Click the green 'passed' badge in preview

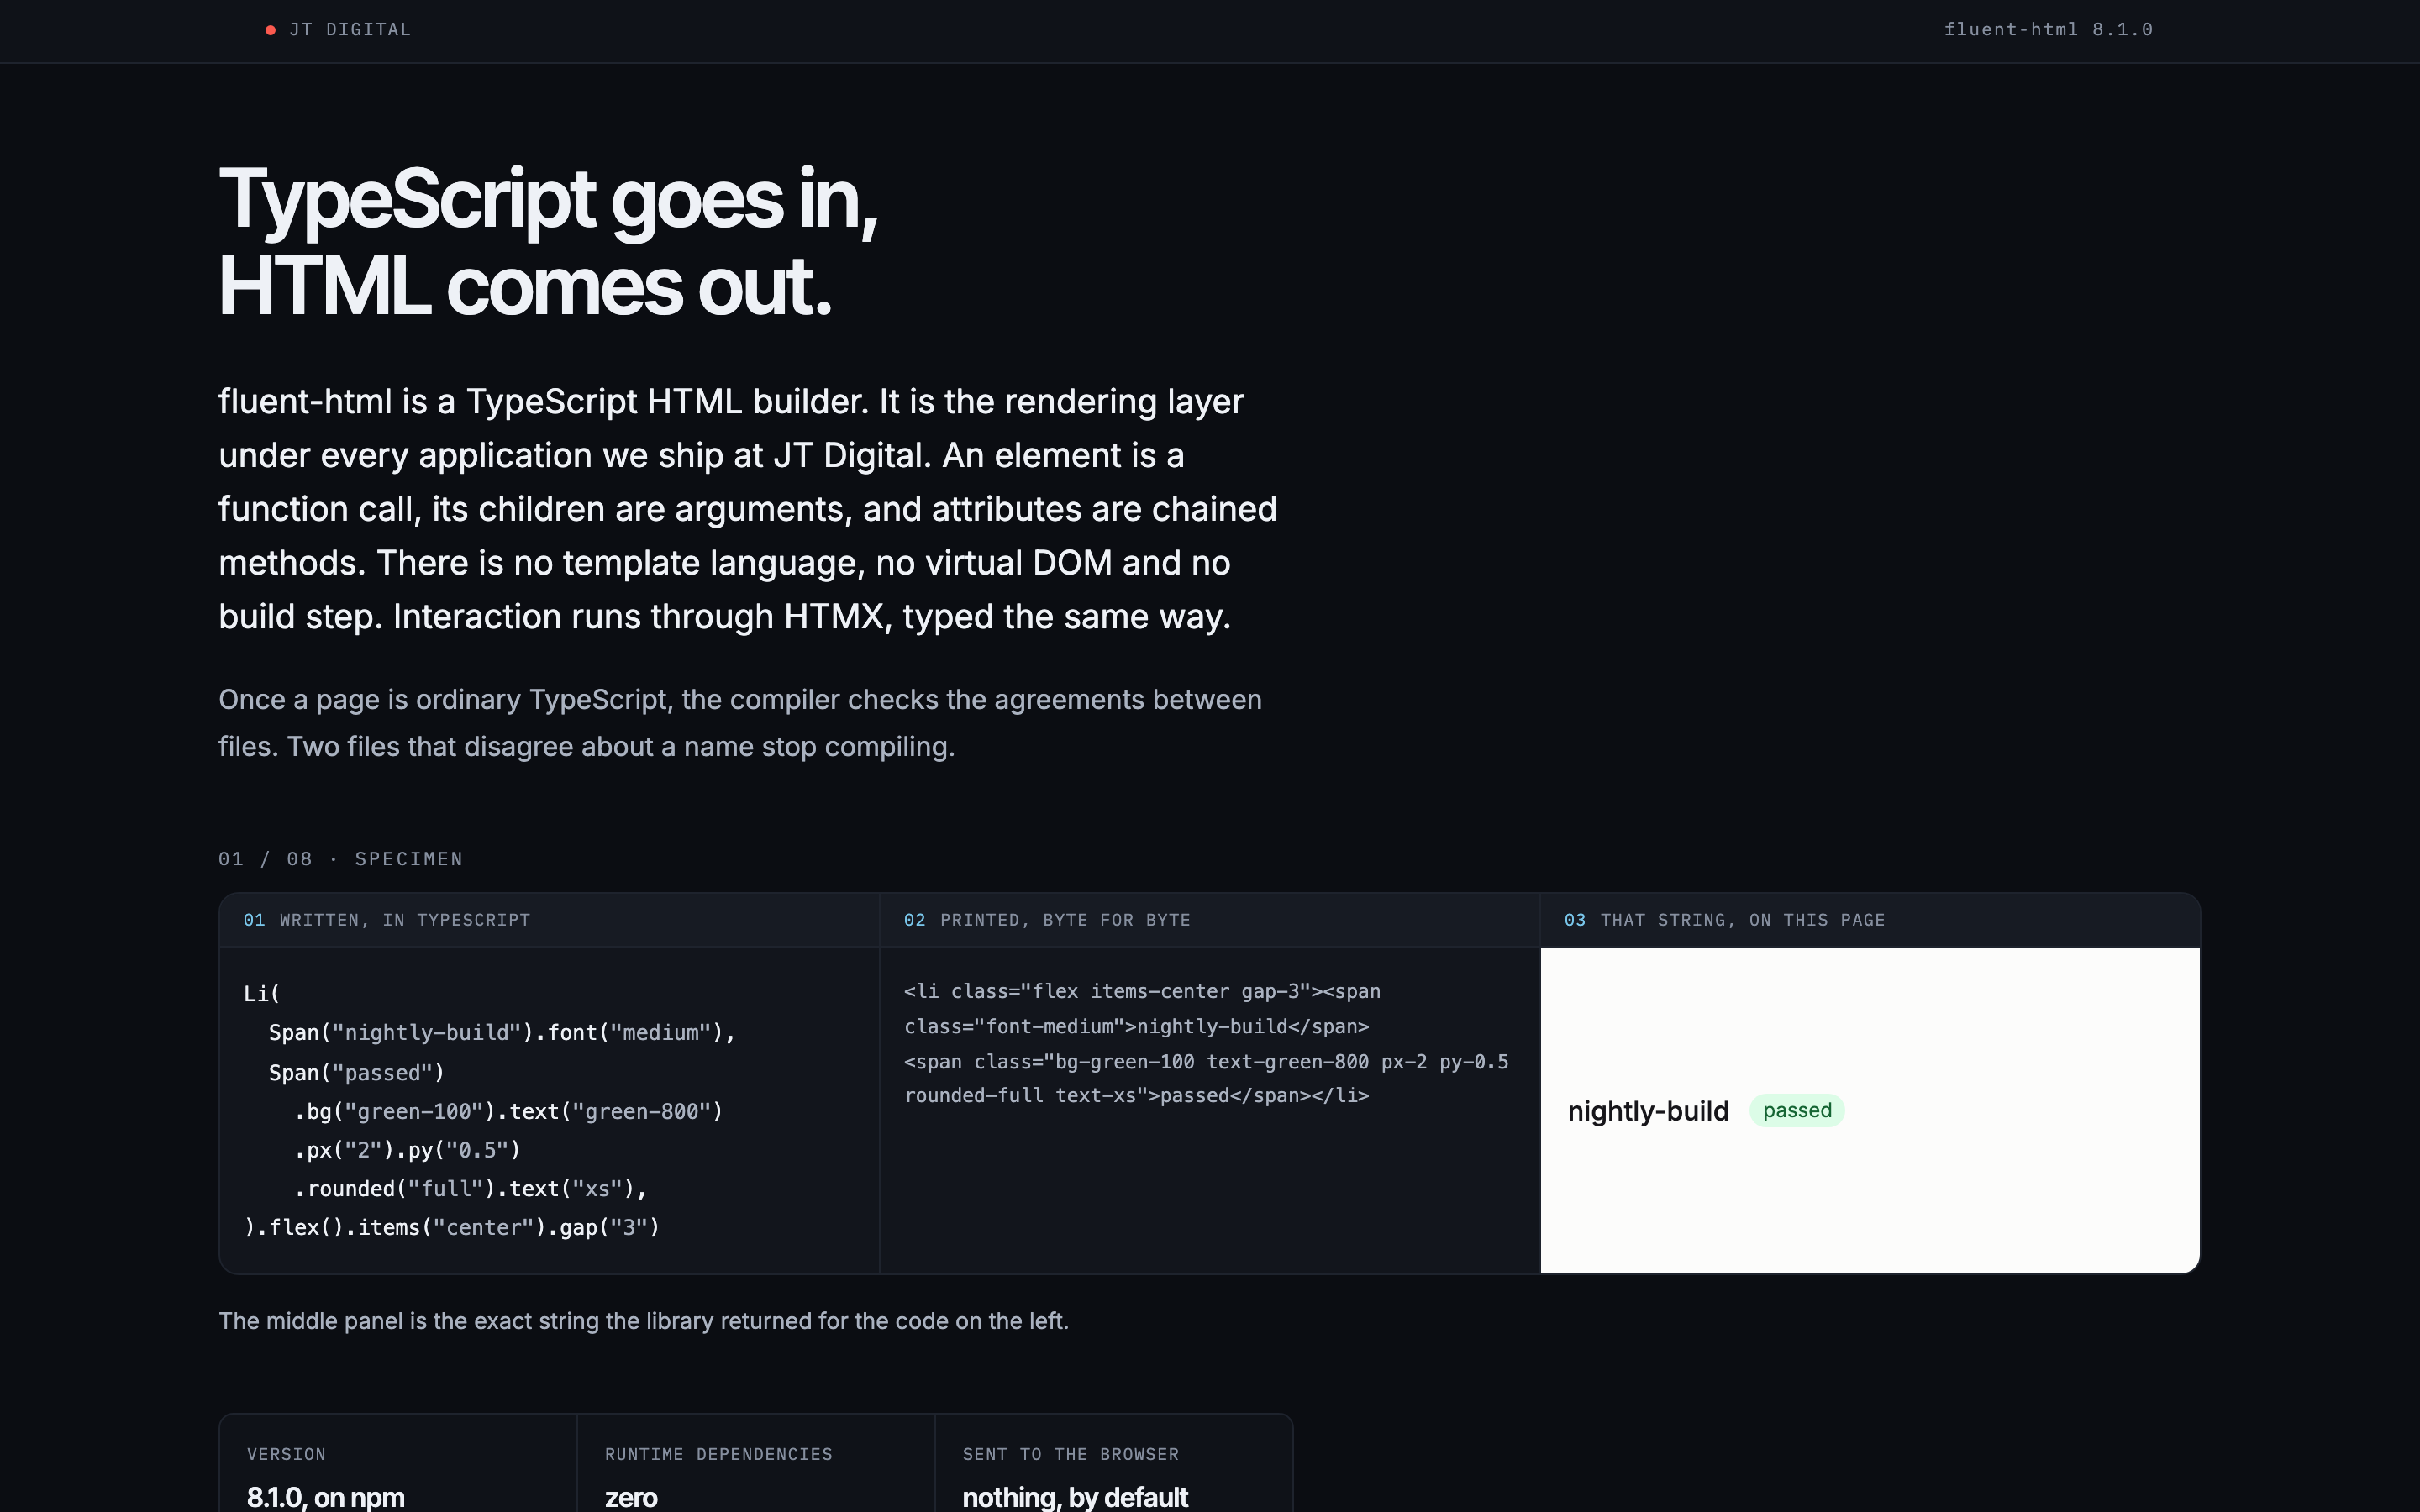click(1797, 1111)
